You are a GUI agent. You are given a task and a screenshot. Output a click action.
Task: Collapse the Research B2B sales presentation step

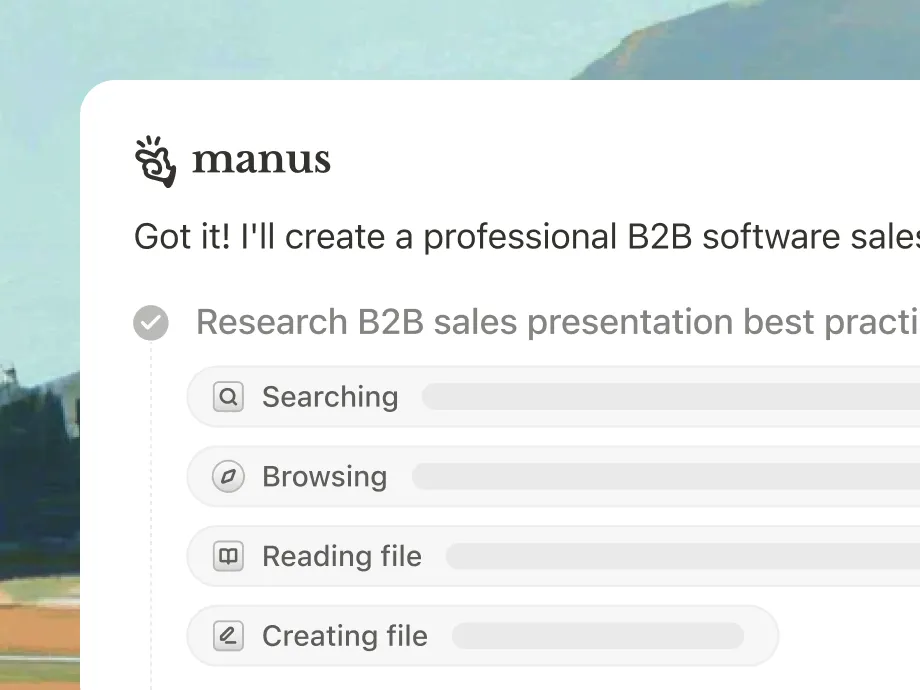point(556,322)
